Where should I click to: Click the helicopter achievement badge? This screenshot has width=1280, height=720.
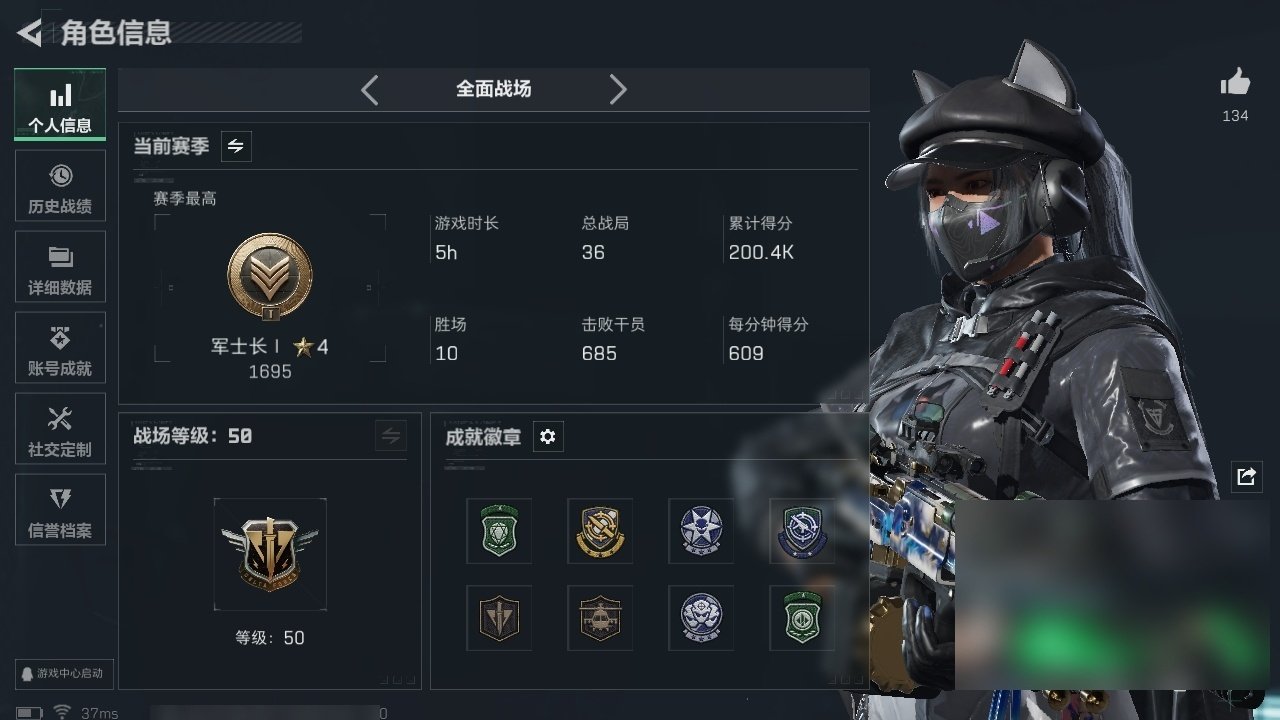(600, 618)
